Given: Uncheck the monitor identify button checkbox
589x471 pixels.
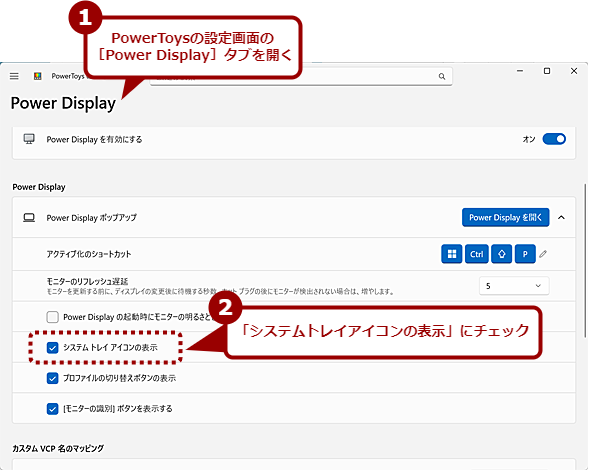Looking at the screenshot, I should pos(53,408).
